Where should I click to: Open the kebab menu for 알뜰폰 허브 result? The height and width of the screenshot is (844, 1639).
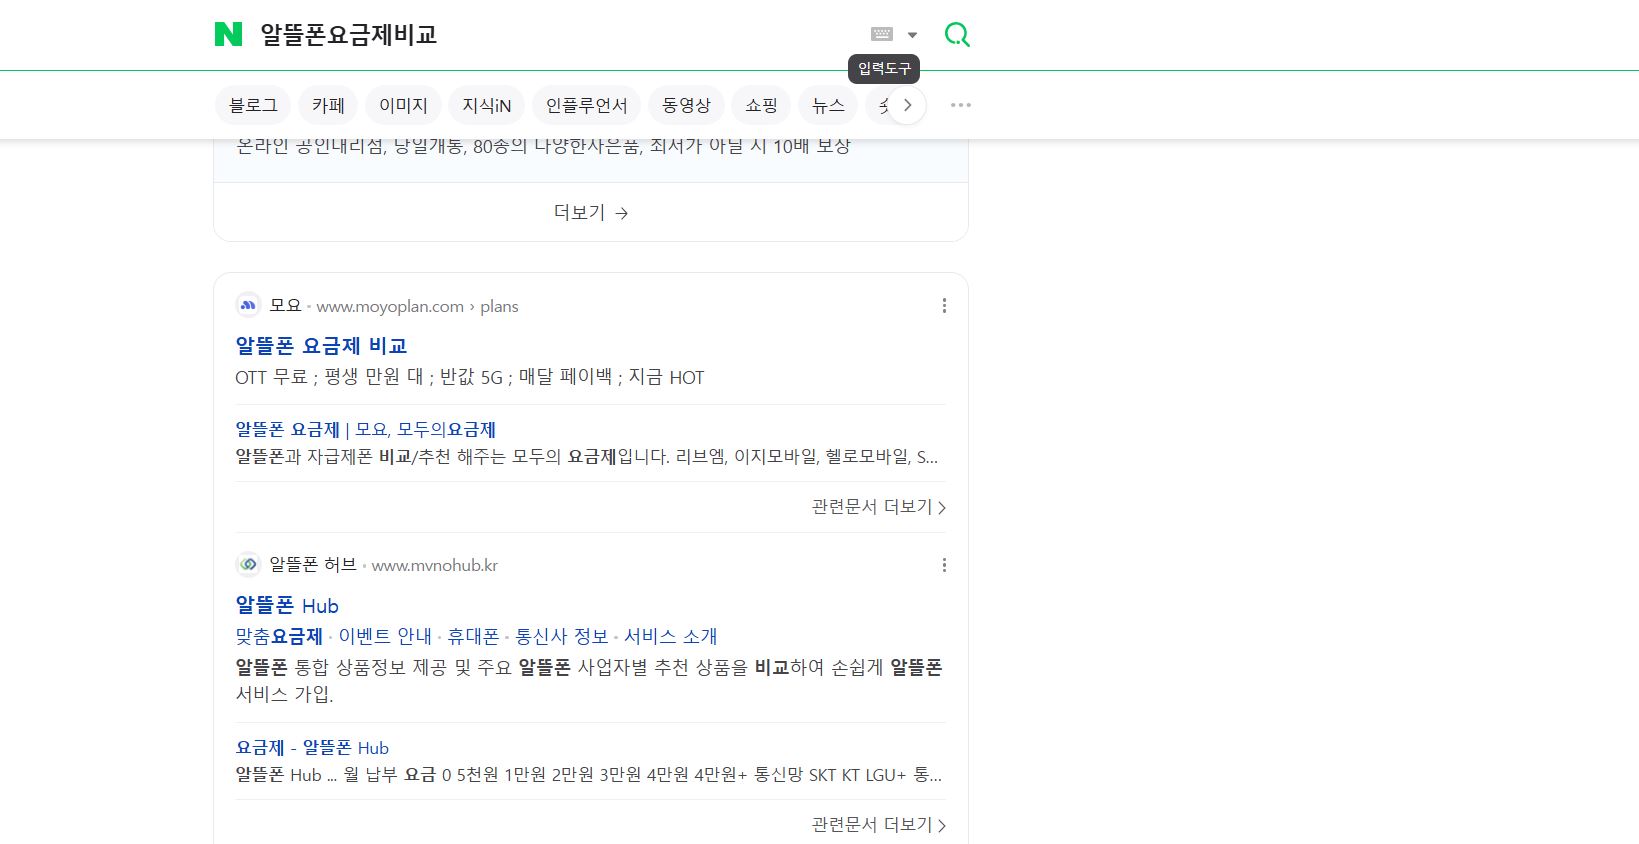click(x=944, y=565)
